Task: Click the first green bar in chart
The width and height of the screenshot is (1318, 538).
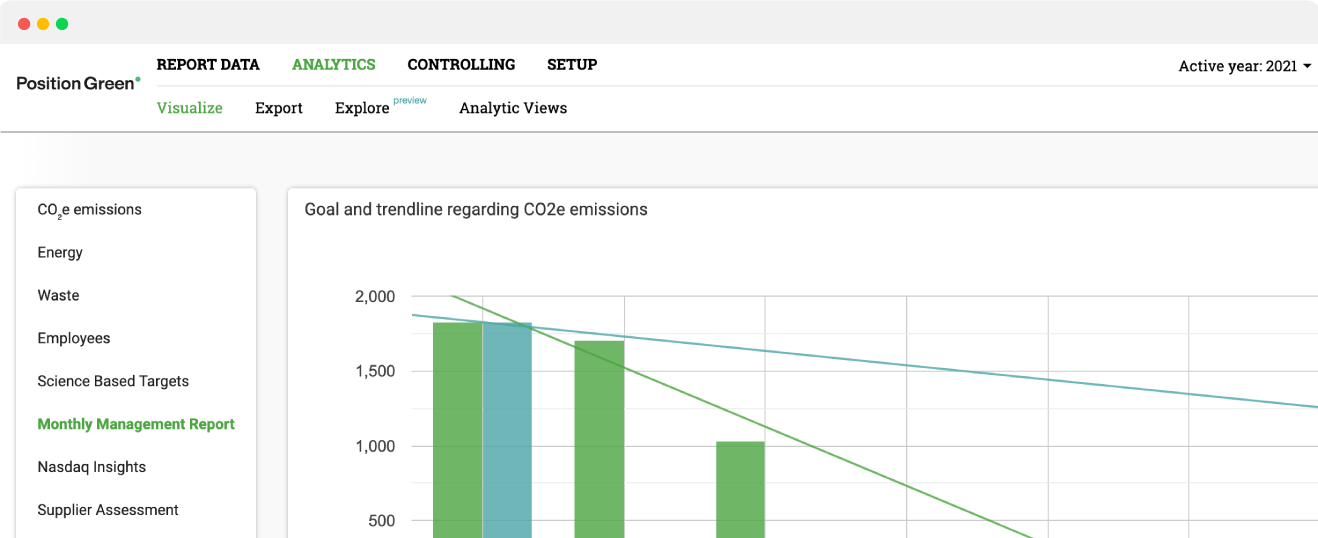Action: point(458,430)
